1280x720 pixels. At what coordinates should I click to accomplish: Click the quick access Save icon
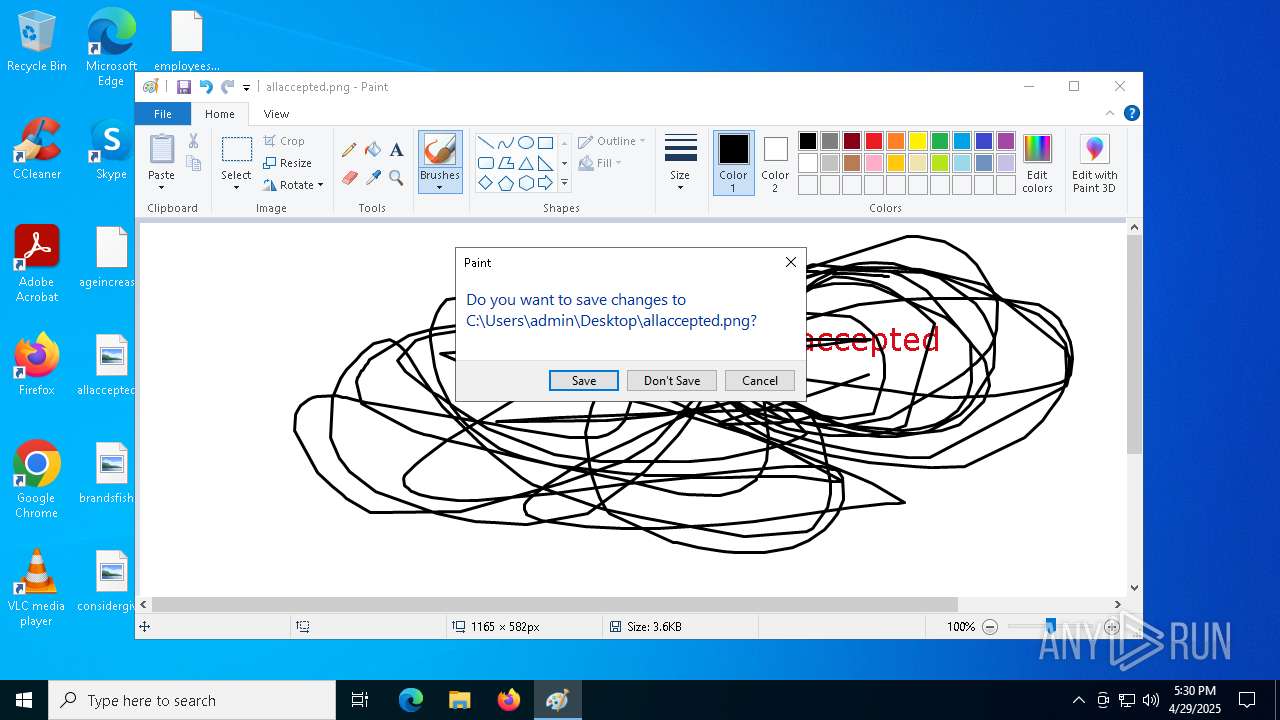[184, 87]
